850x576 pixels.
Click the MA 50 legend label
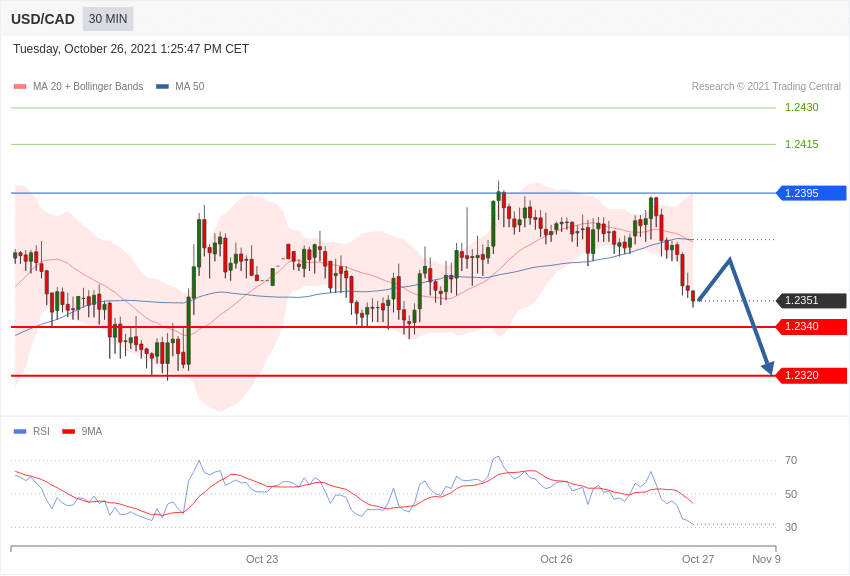click(x=190, y=86)
